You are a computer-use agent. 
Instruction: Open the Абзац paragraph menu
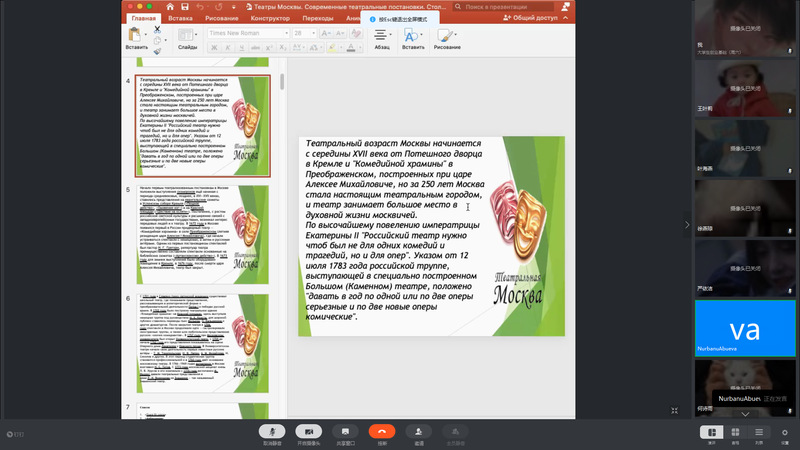point(382,38)
